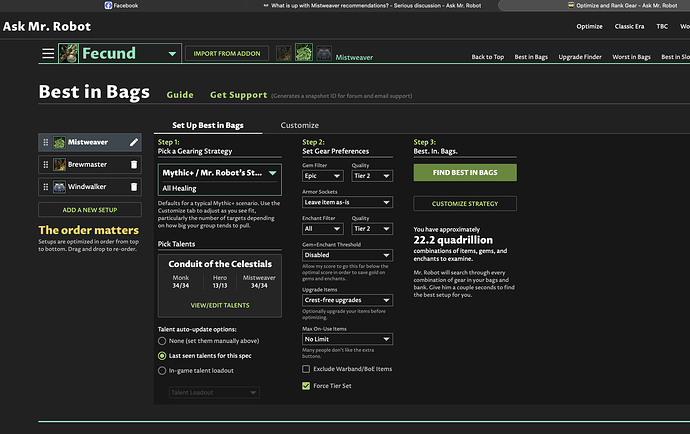This screenshot has width=690, height=434.
Task: Open the Gem Filter Epic dropdown
Action: [x=323, y=176]
